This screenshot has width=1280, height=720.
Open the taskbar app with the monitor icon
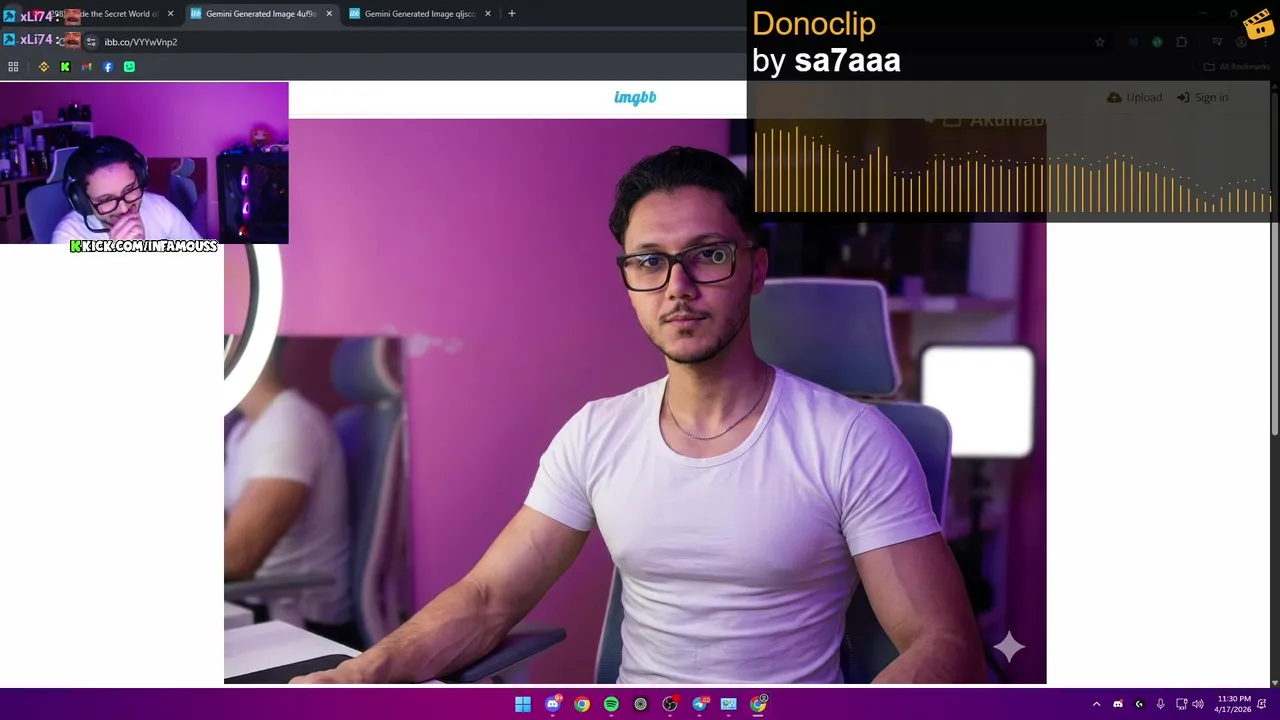(x=729, y=705)
